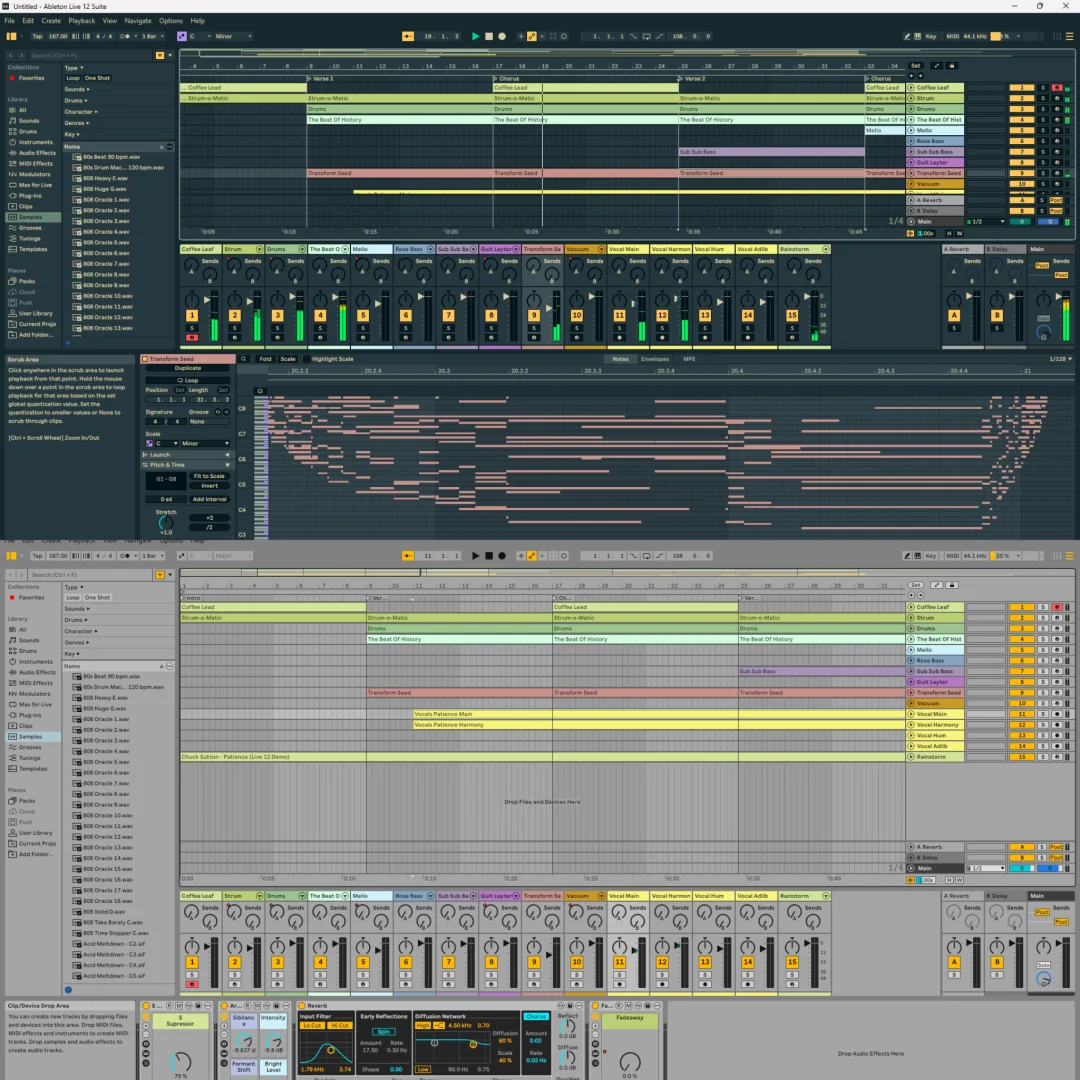Switch to the Envelopes tab
This screenshot has height=1080, width=1080.
click(655, 359)
